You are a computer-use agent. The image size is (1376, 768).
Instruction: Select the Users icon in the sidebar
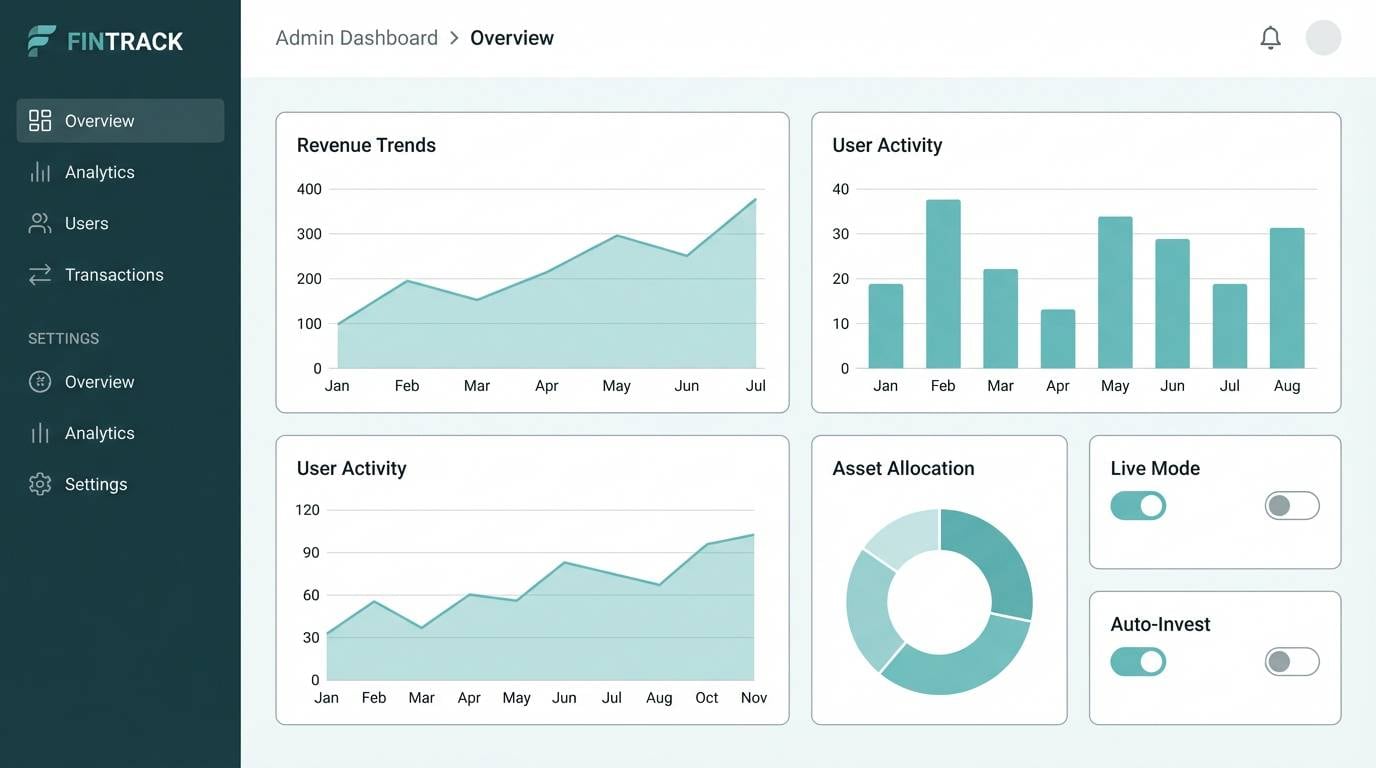tap(40, 222)
